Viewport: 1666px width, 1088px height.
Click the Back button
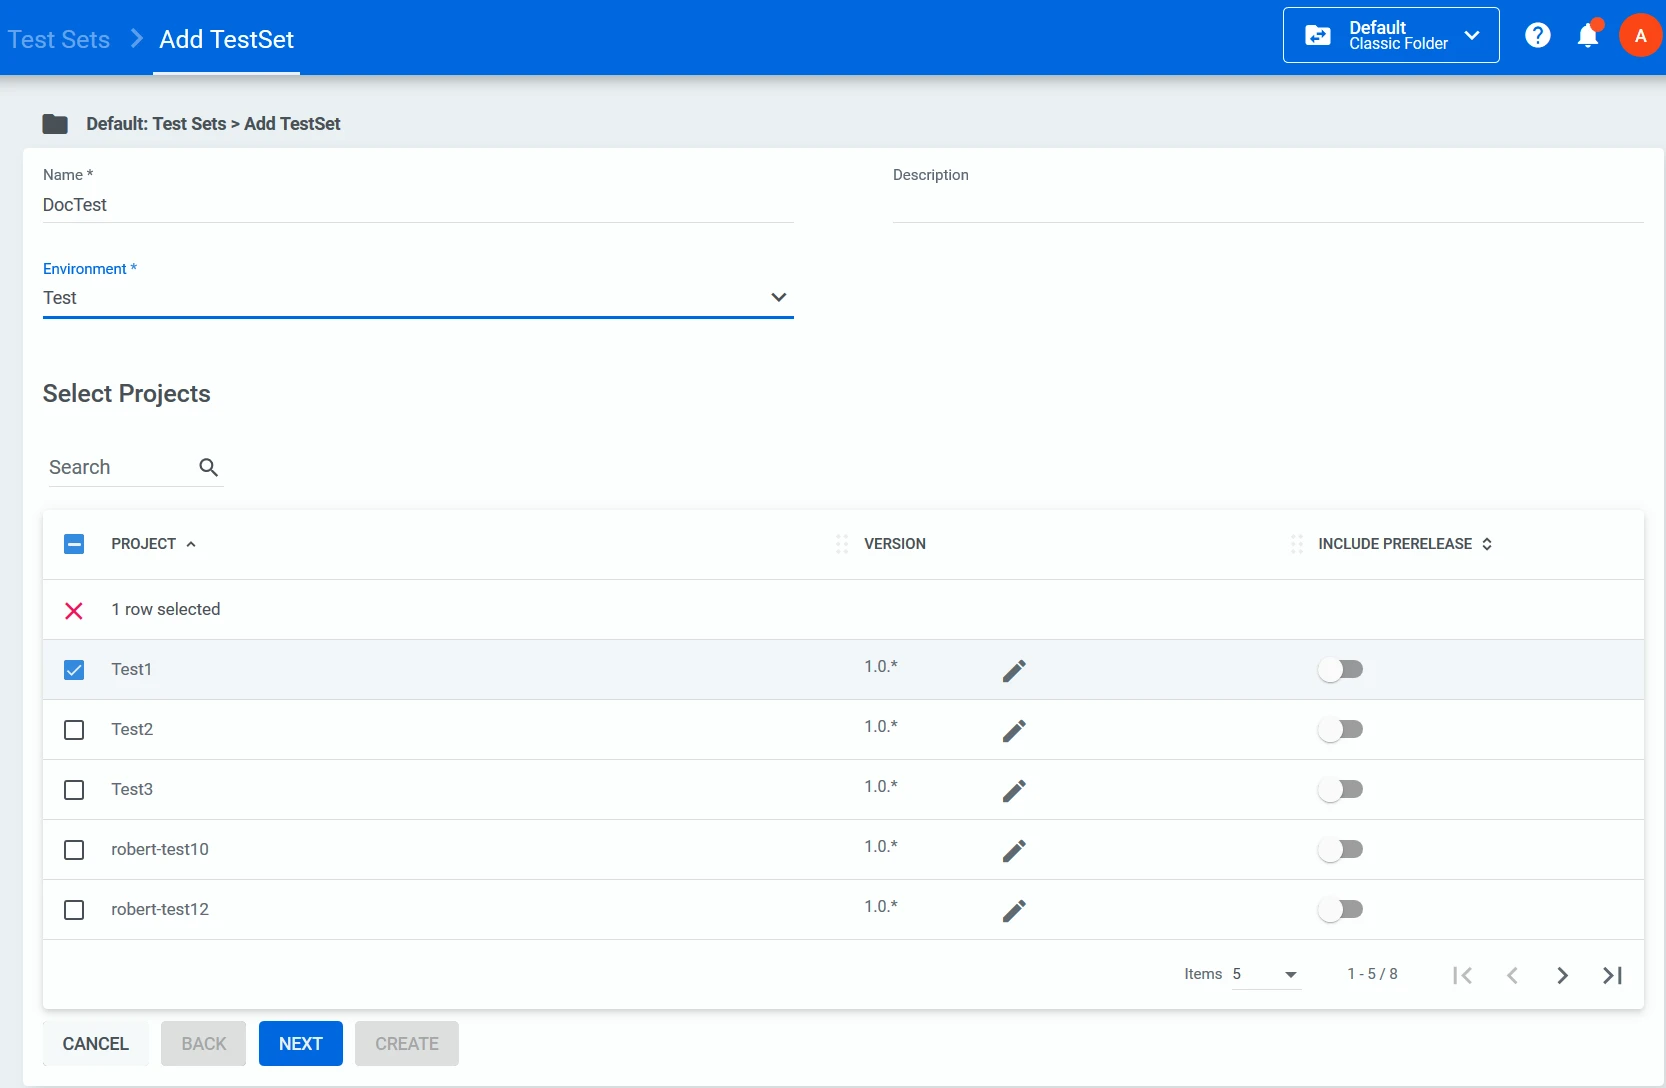[204, 1044]
